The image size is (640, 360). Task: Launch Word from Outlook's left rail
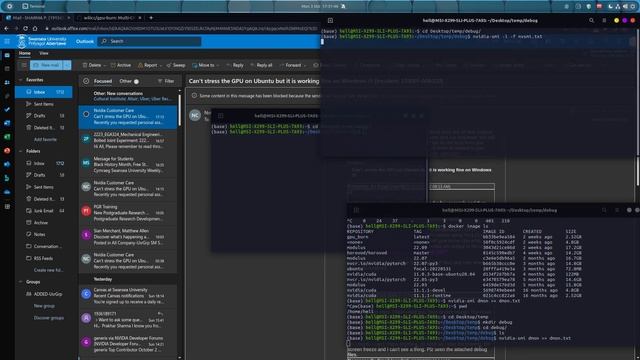click(x=7, y=123)
